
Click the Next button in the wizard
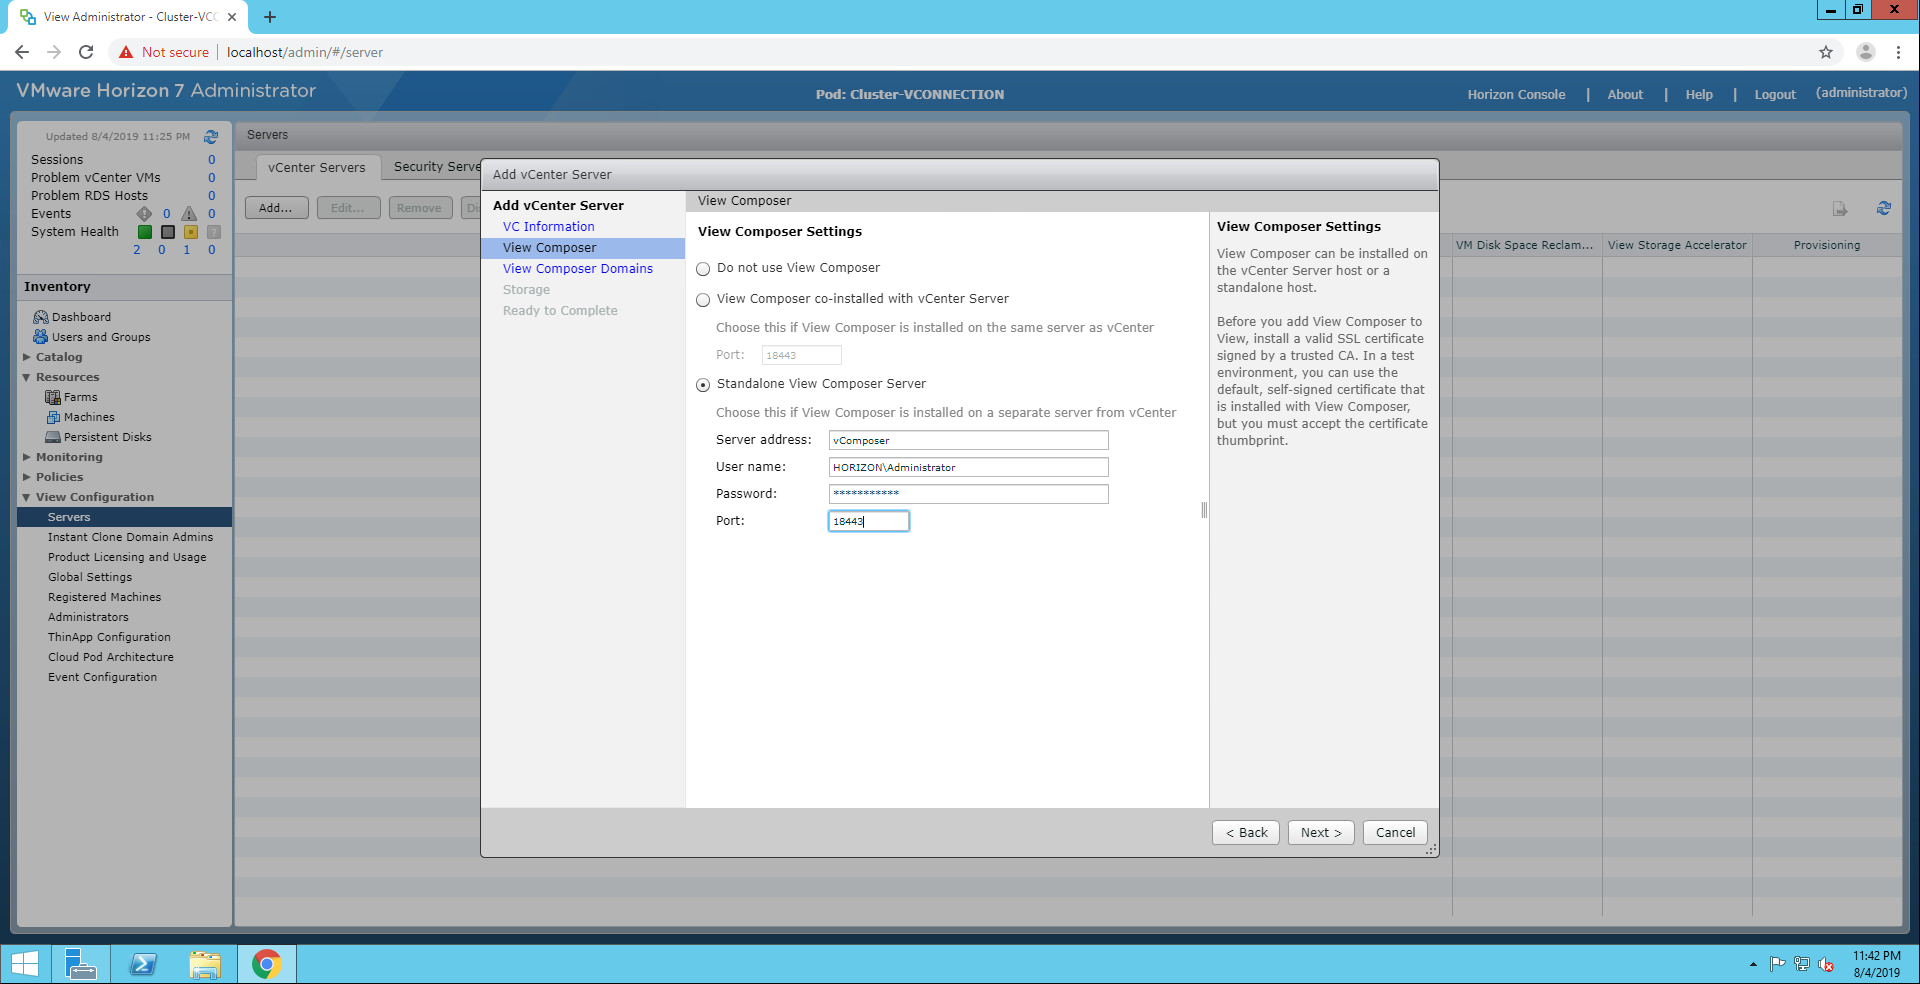(1320, 832)
